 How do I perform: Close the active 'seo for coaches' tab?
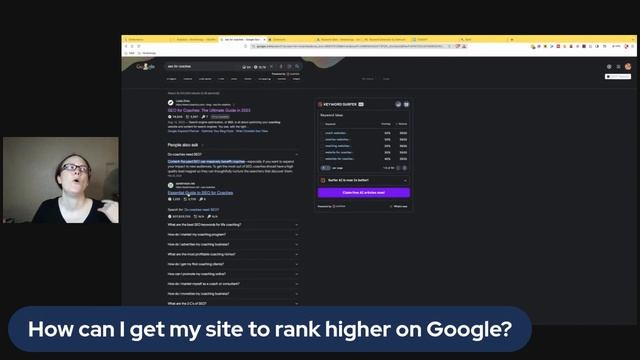[264, 40]
